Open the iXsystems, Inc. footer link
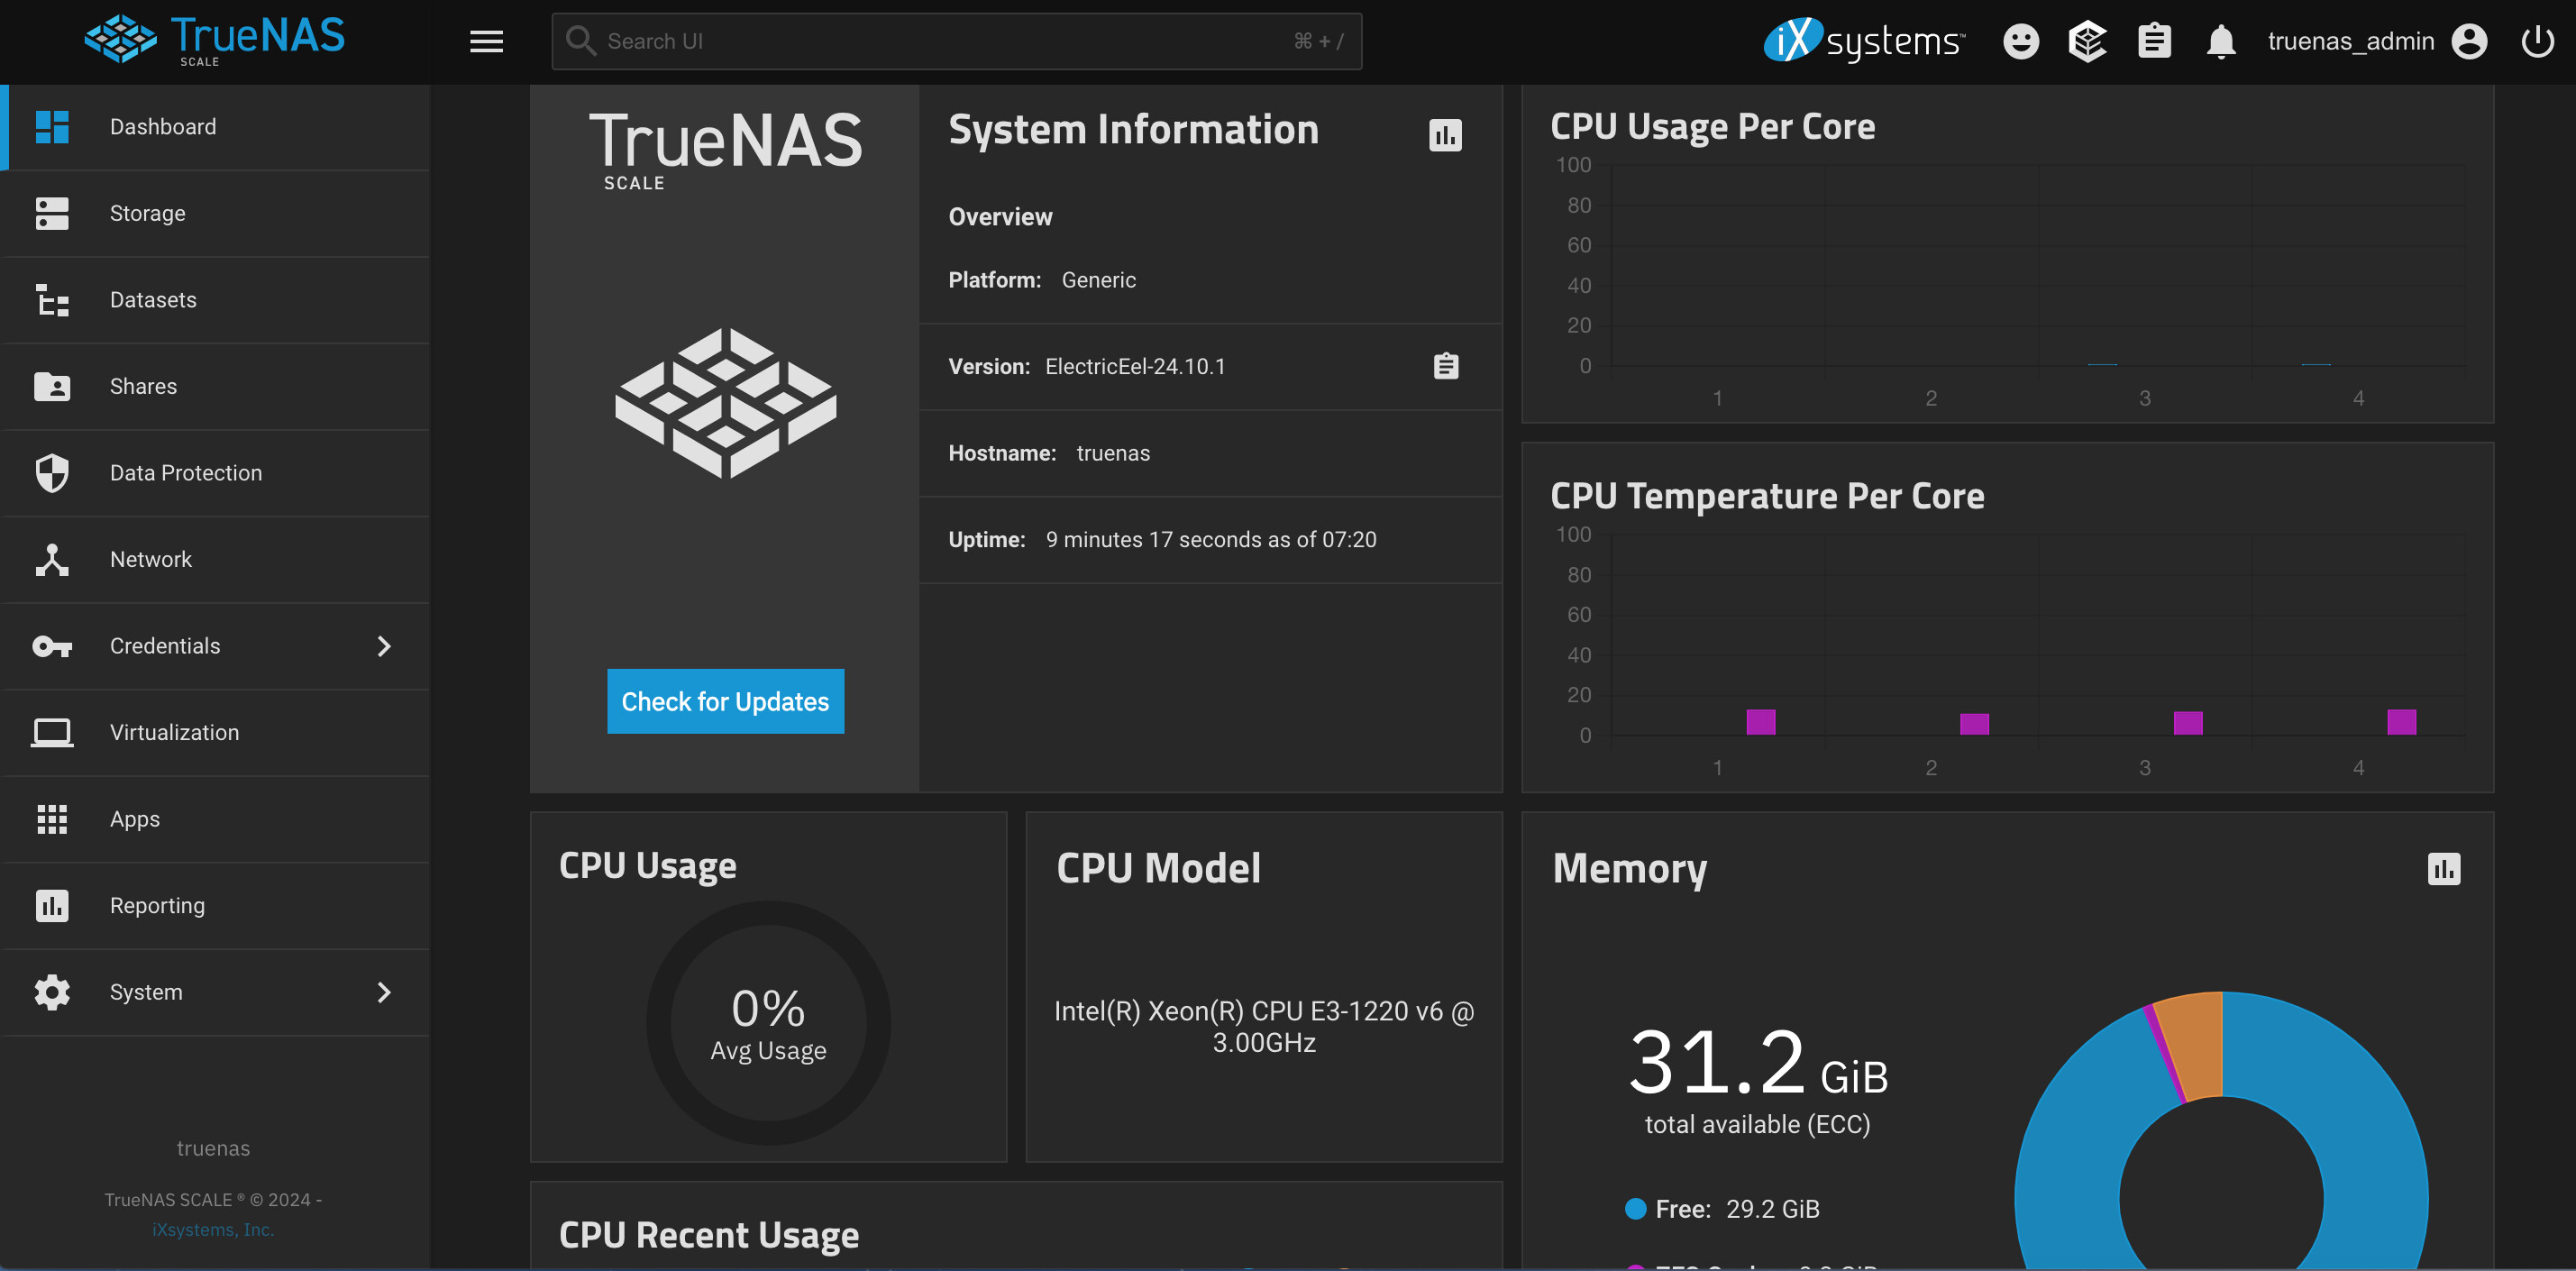Screen dimensions: 2576x1271 click(213, 1229)
